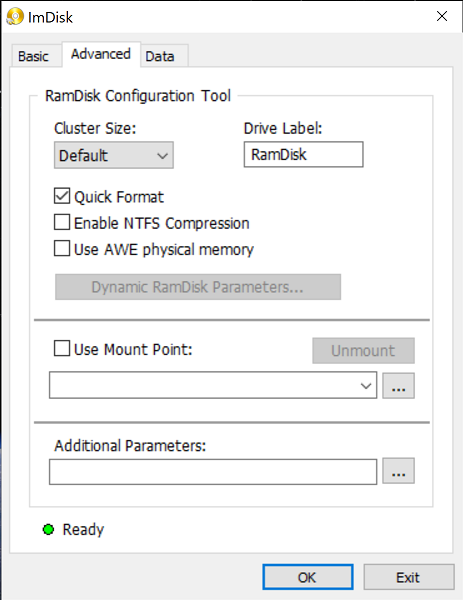Click the Unmount button

pos(364,351)
